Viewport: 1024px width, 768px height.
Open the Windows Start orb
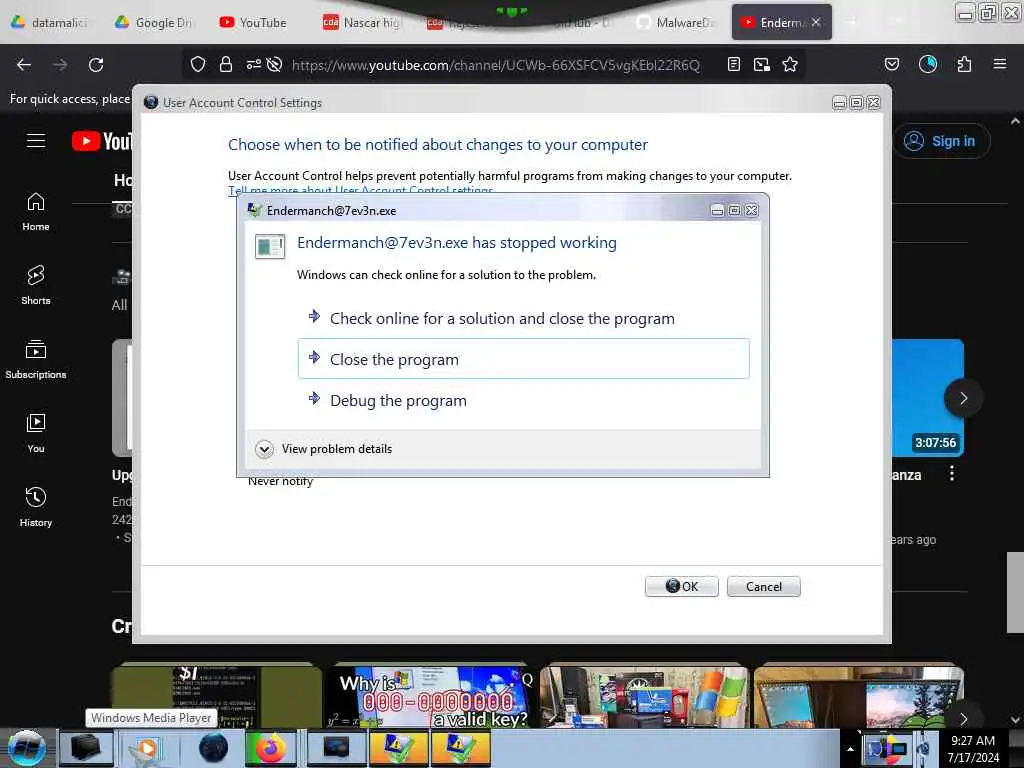(26, 748)
